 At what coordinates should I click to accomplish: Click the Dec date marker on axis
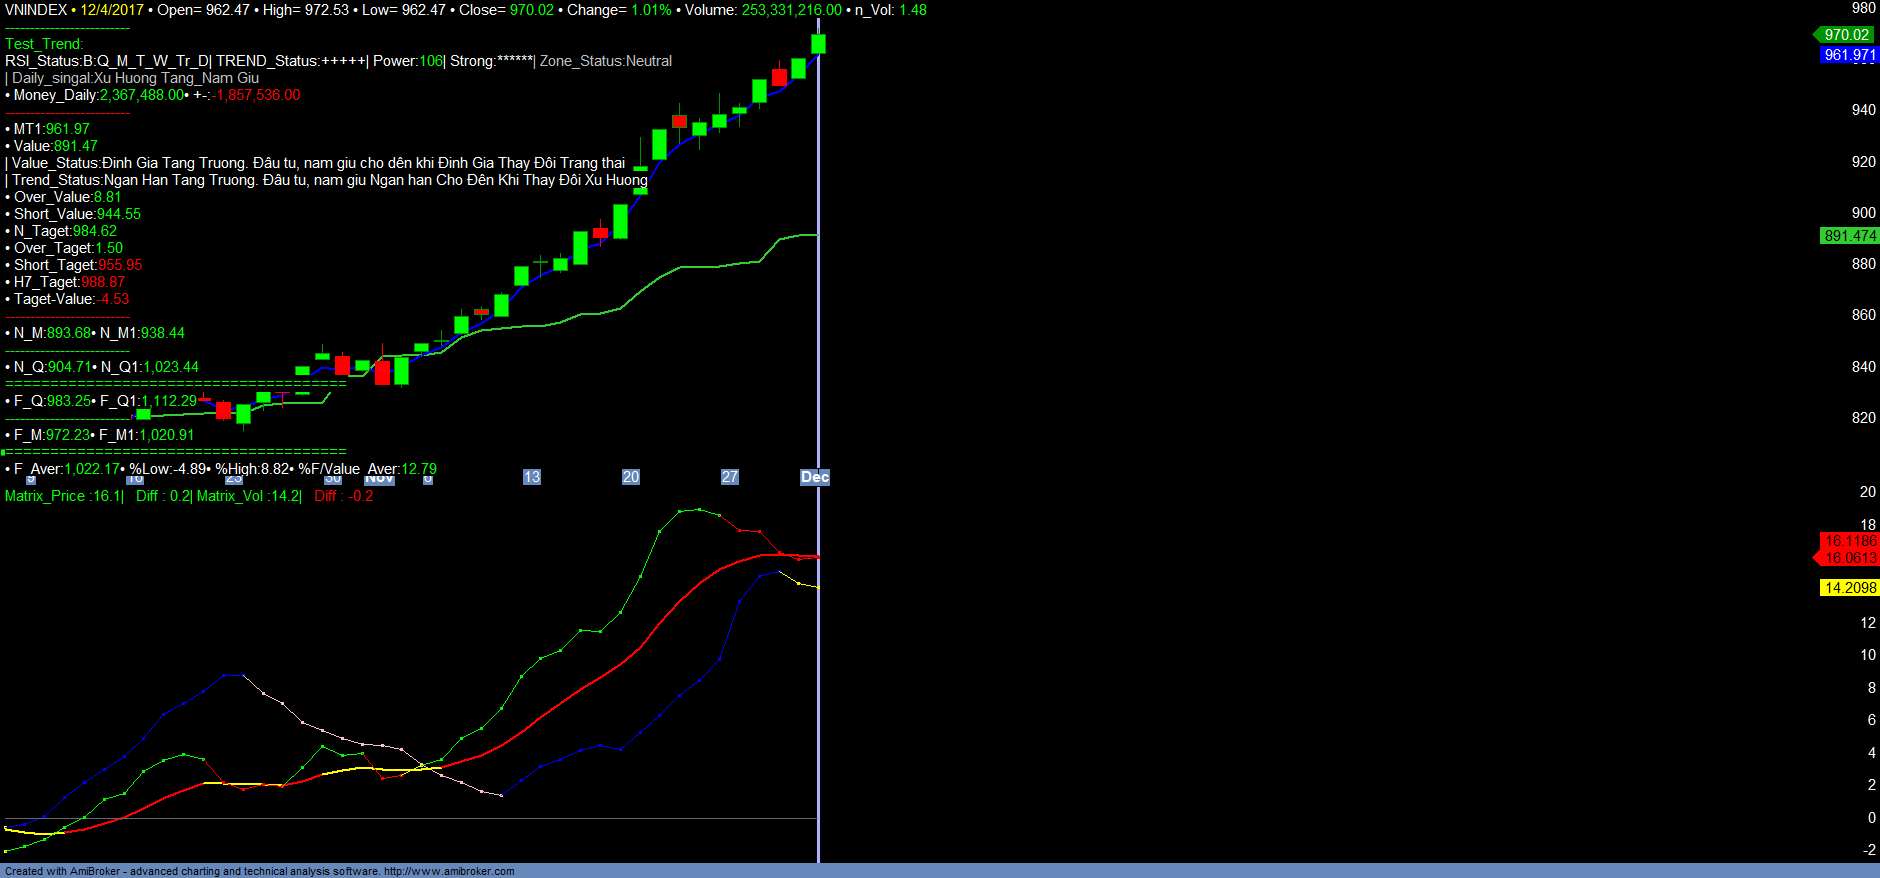(814, 477)
